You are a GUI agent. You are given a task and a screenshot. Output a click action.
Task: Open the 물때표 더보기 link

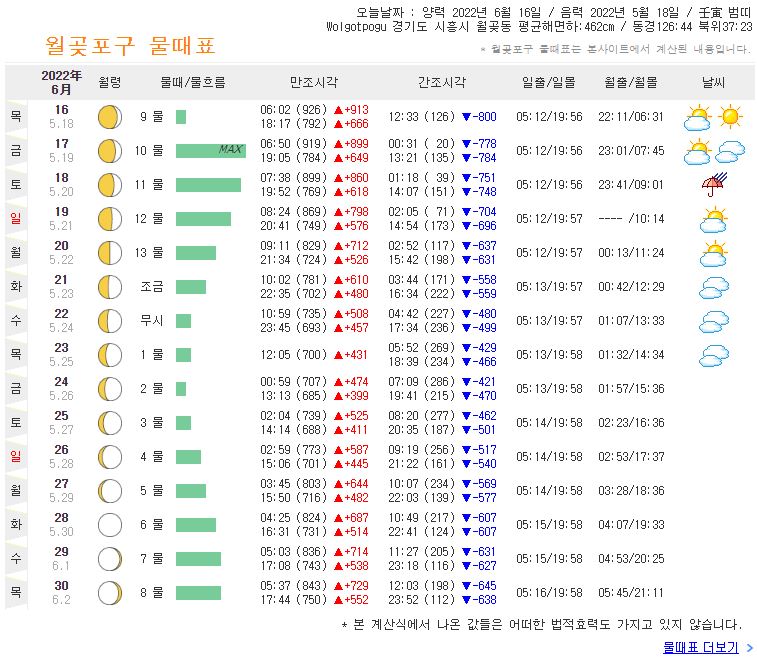pyautogui.click(x=701, y=647)
